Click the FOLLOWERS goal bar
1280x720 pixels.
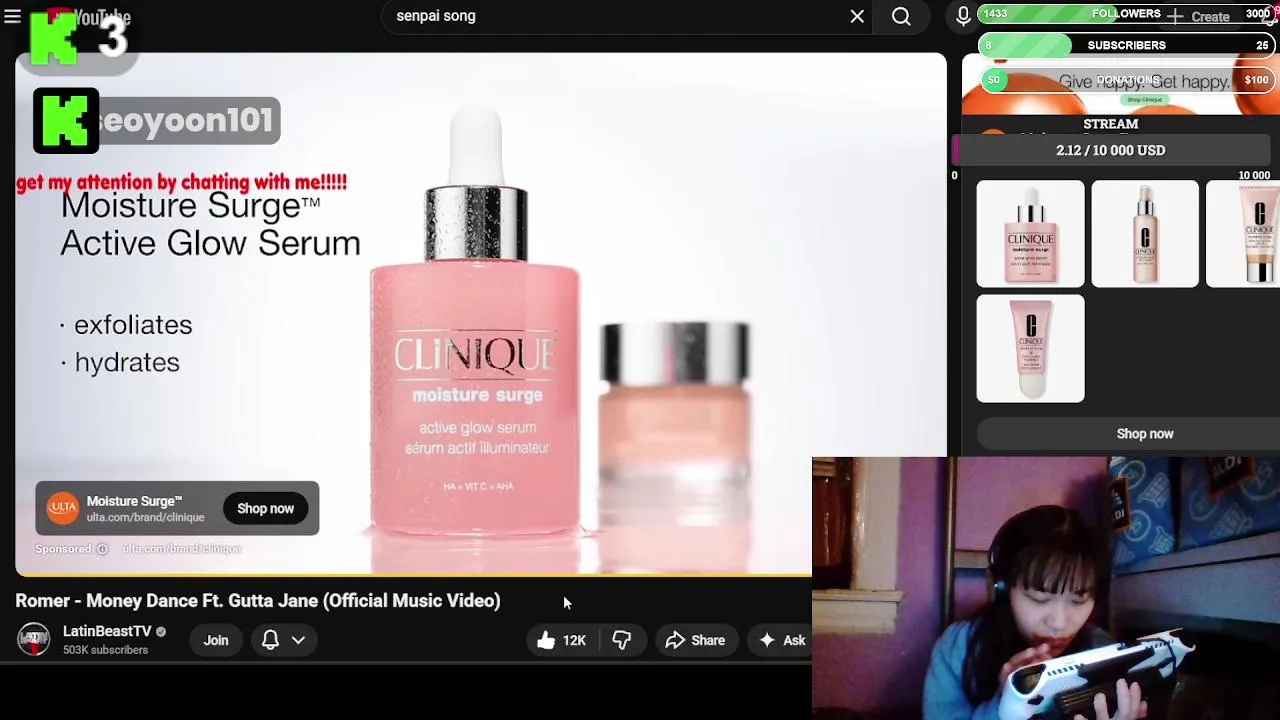point(1126,14)
